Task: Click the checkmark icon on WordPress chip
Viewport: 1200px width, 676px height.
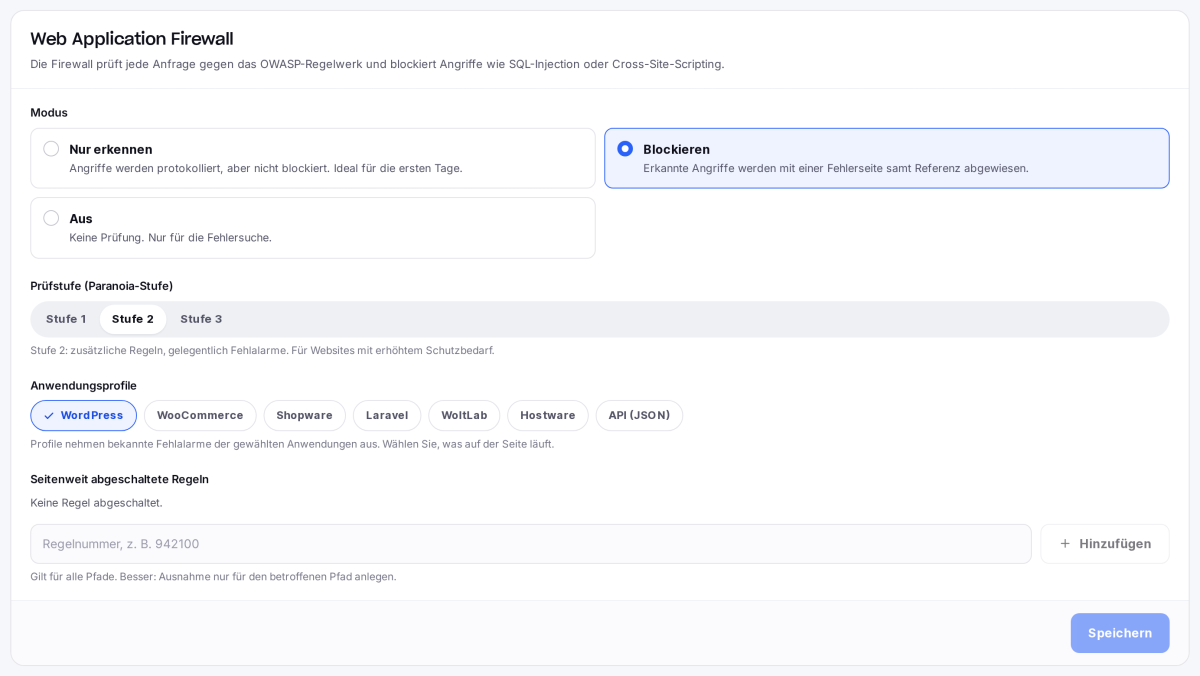Action: pos(49,416)
